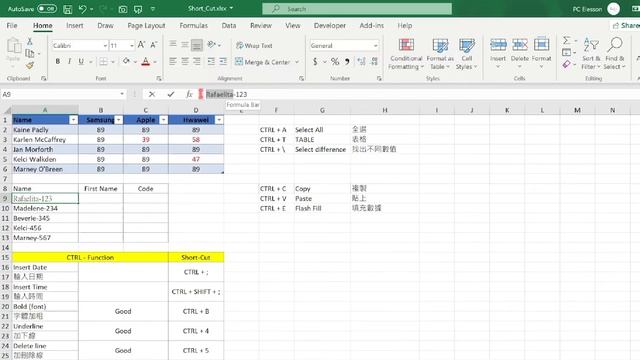Open the font name Calibri dropdown
Viewport: 640px width, 360px height.
105,46
